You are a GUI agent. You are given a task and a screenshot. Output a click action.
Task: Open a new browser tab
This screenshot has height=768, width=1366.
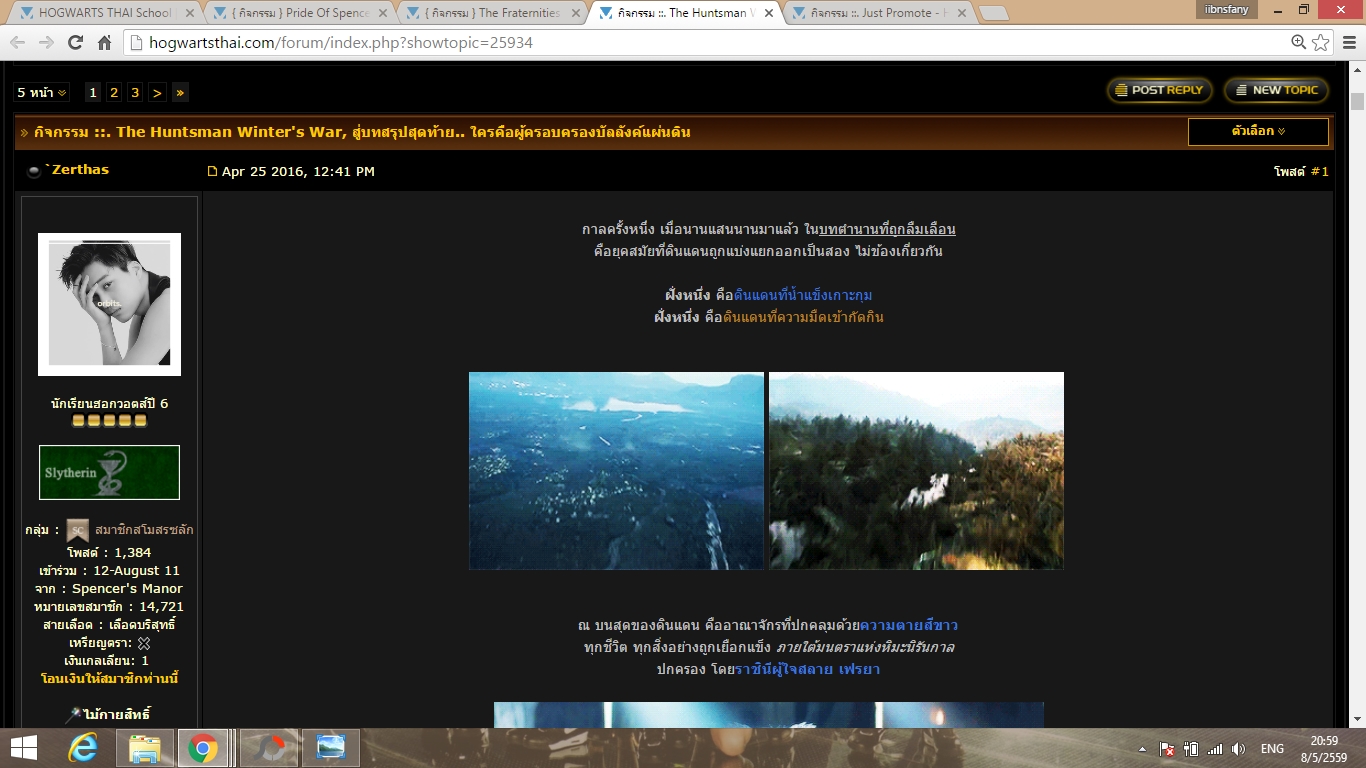993,13
